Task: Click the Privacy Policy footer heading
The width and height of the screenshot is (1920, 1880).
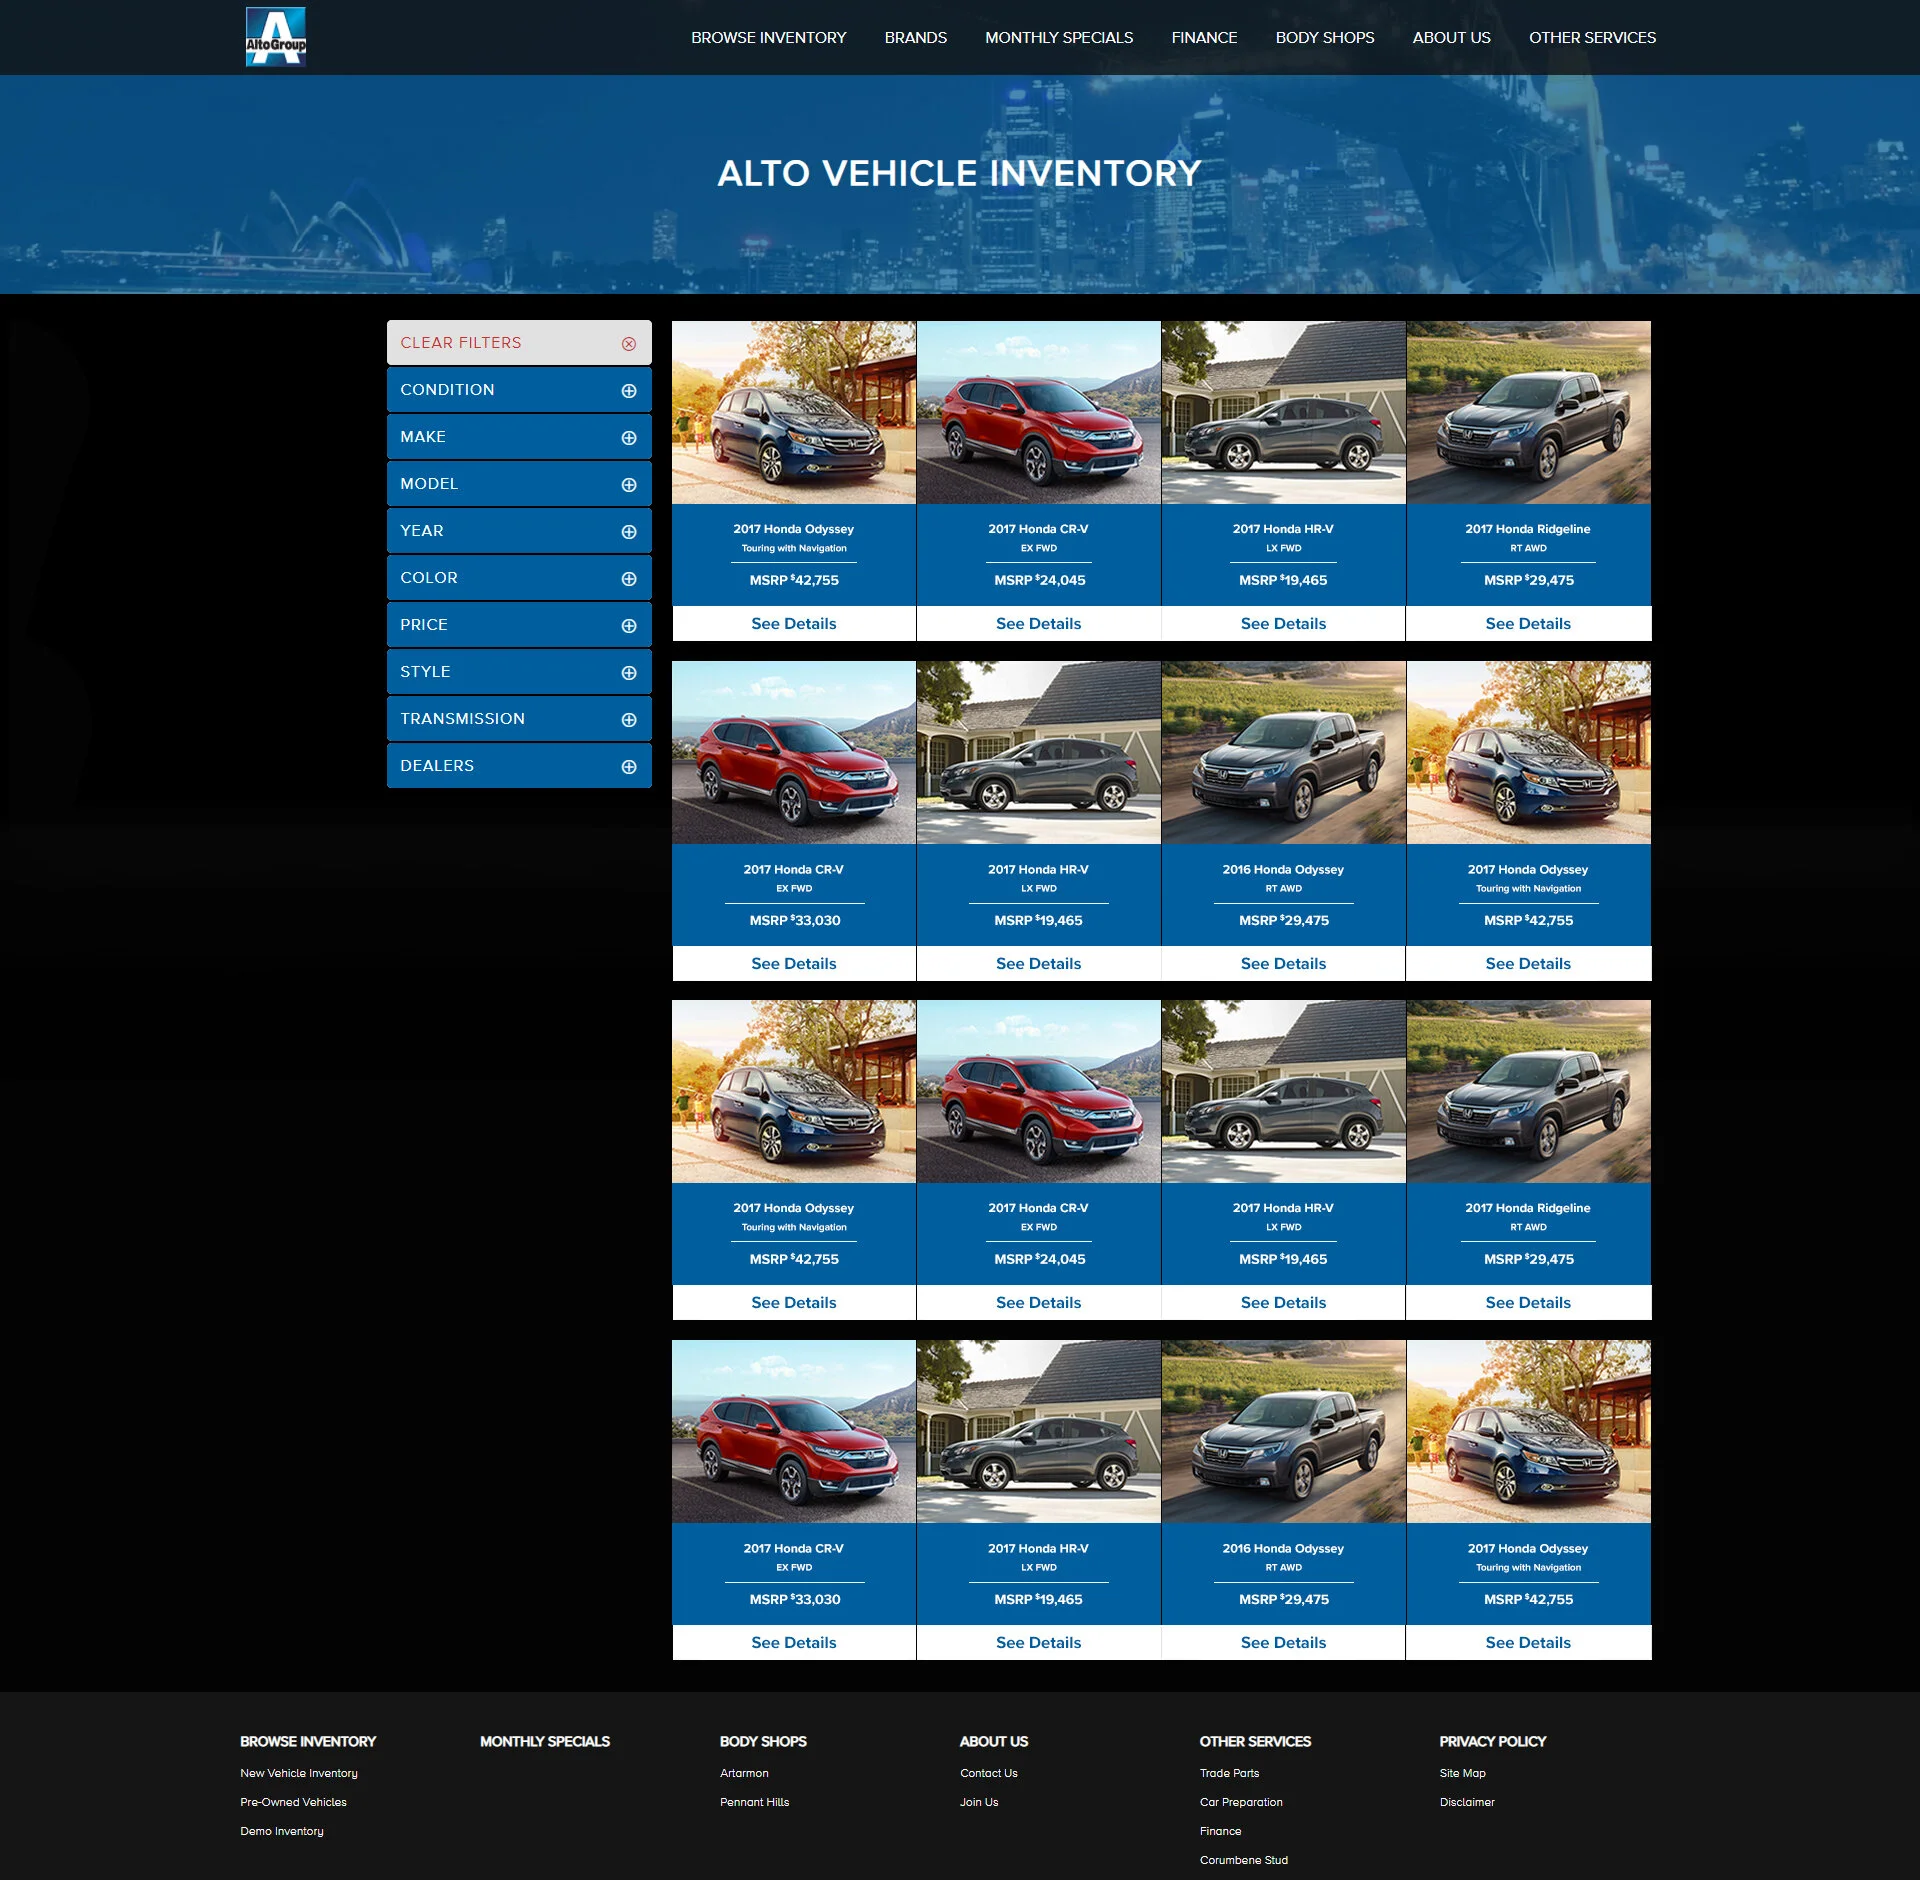Action: (x=1492, y=1742)
